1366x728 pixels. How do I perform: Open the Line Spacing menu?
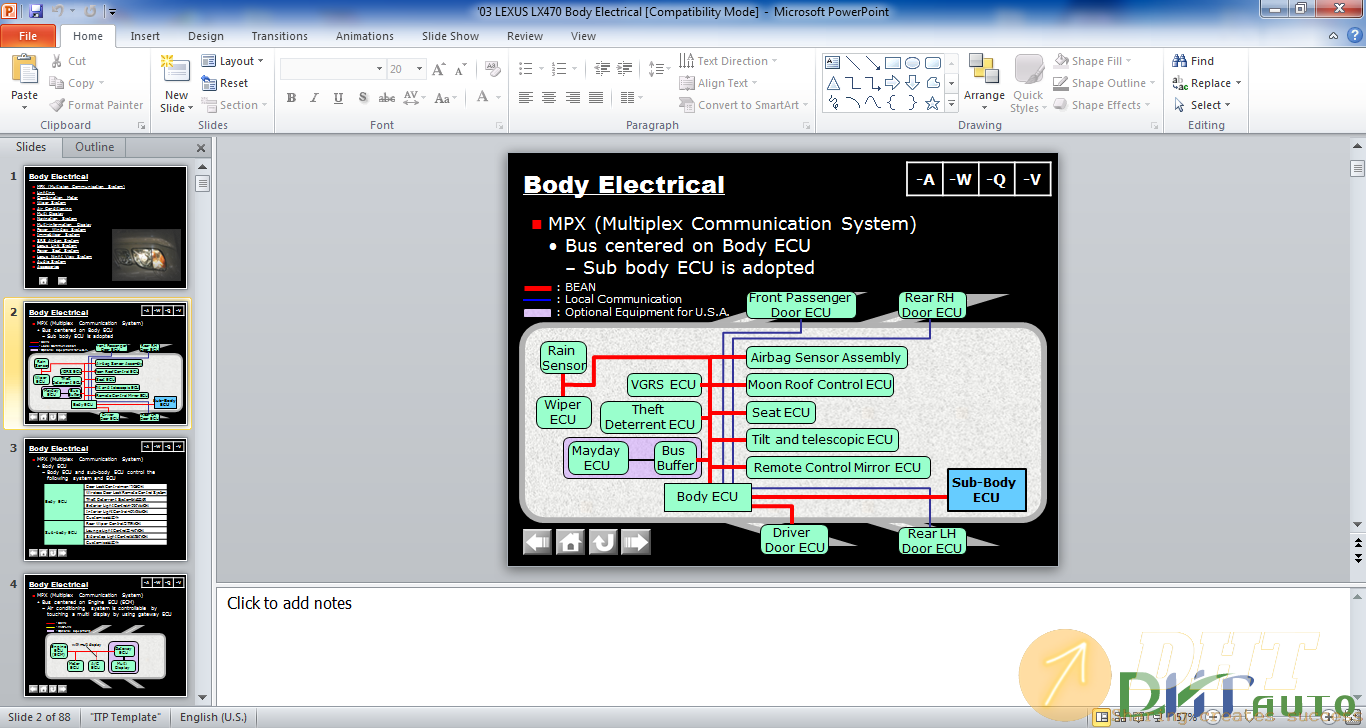[x=658, y=69]
